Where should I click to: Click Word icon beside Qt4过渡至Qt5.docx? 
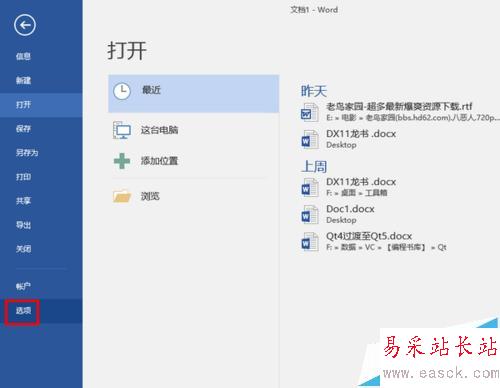coord(310,241)
